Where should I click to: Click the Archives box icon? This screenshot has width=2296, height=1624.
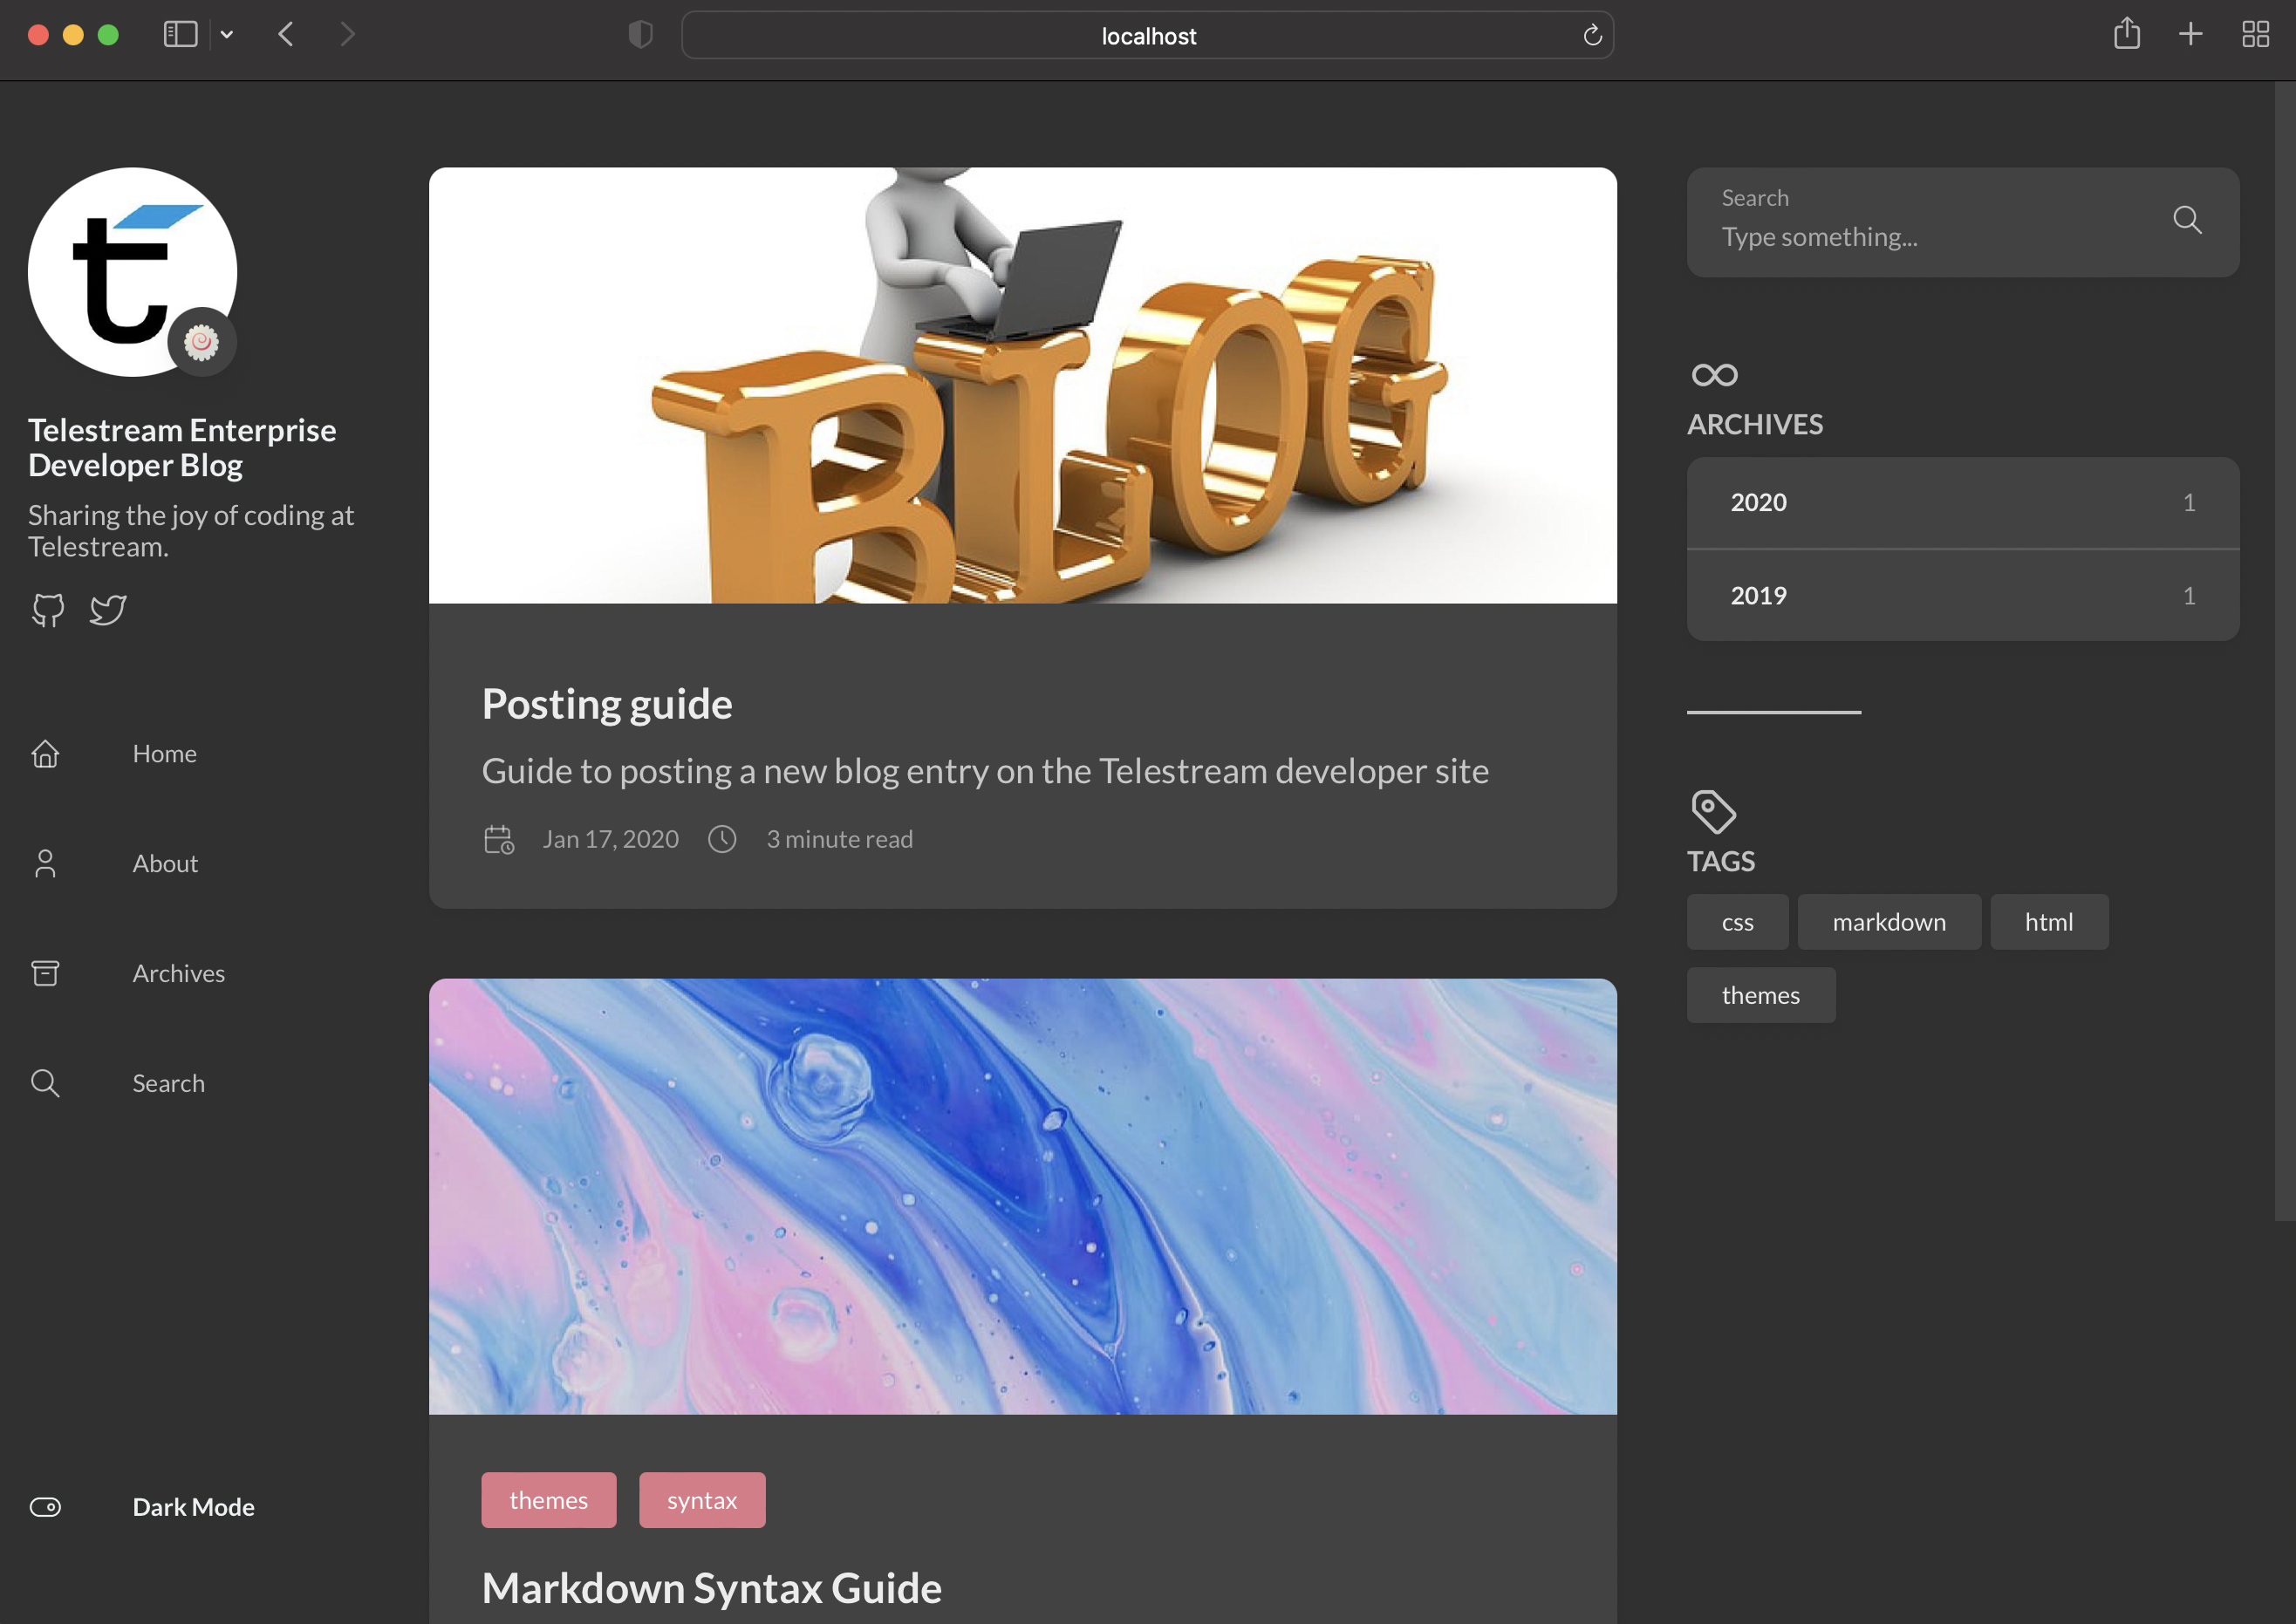pyautogui.click(x=45, y=973)
